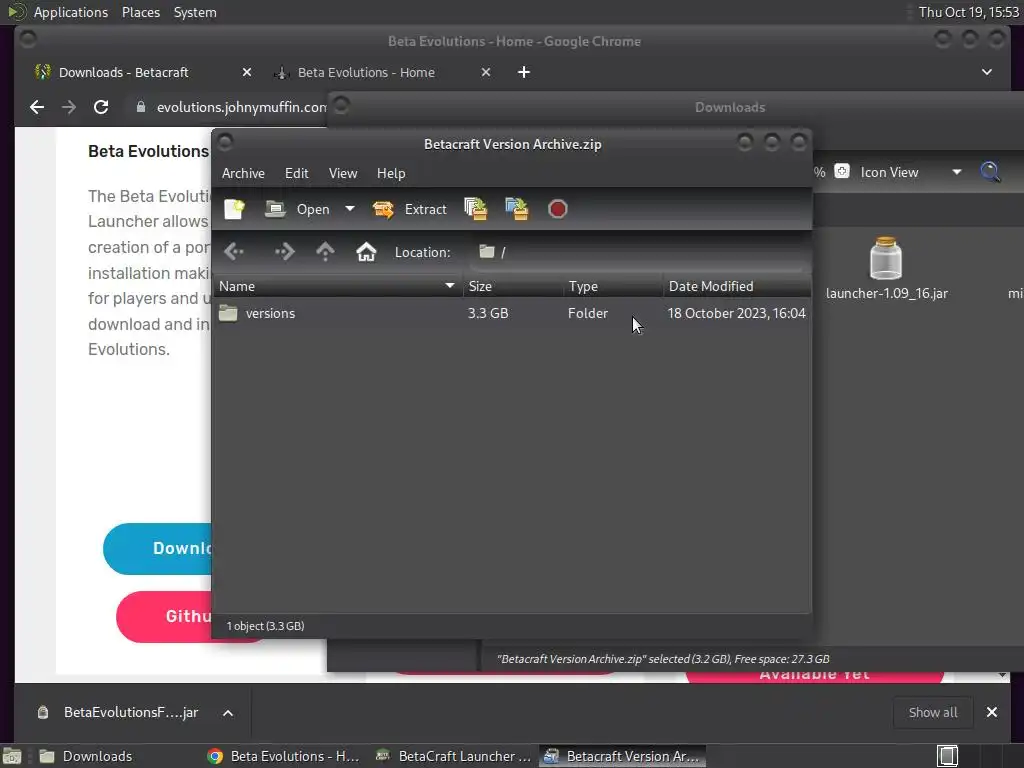Click the Chrome address bar URL

pyautogui.click(x=241, y=107)
